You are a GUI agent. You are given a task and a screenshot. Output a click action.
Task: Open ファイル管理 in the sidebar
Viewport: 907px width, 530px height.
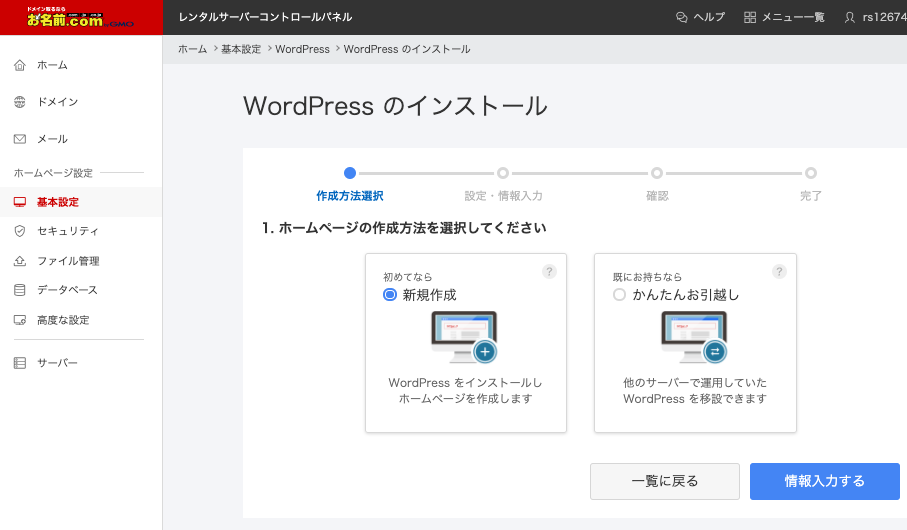point(67,261)
